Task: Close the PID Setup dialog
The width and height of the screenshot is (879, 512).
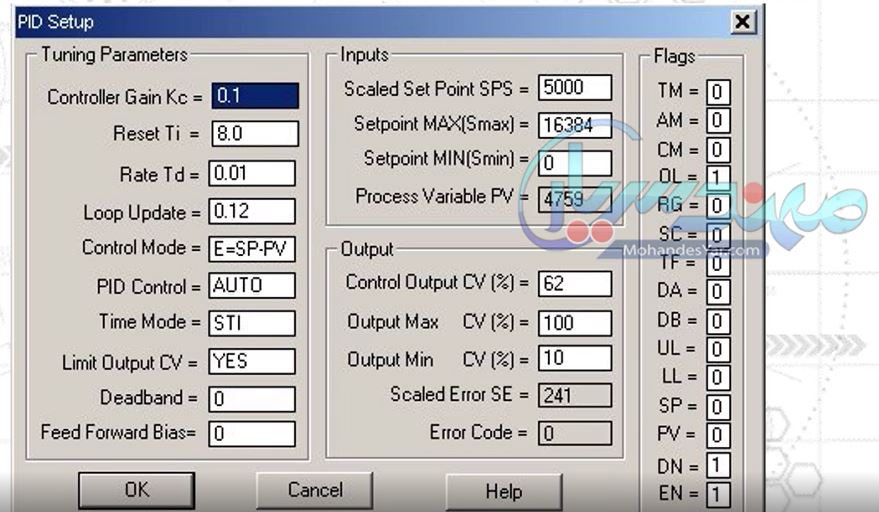Action: click(742, 21)
